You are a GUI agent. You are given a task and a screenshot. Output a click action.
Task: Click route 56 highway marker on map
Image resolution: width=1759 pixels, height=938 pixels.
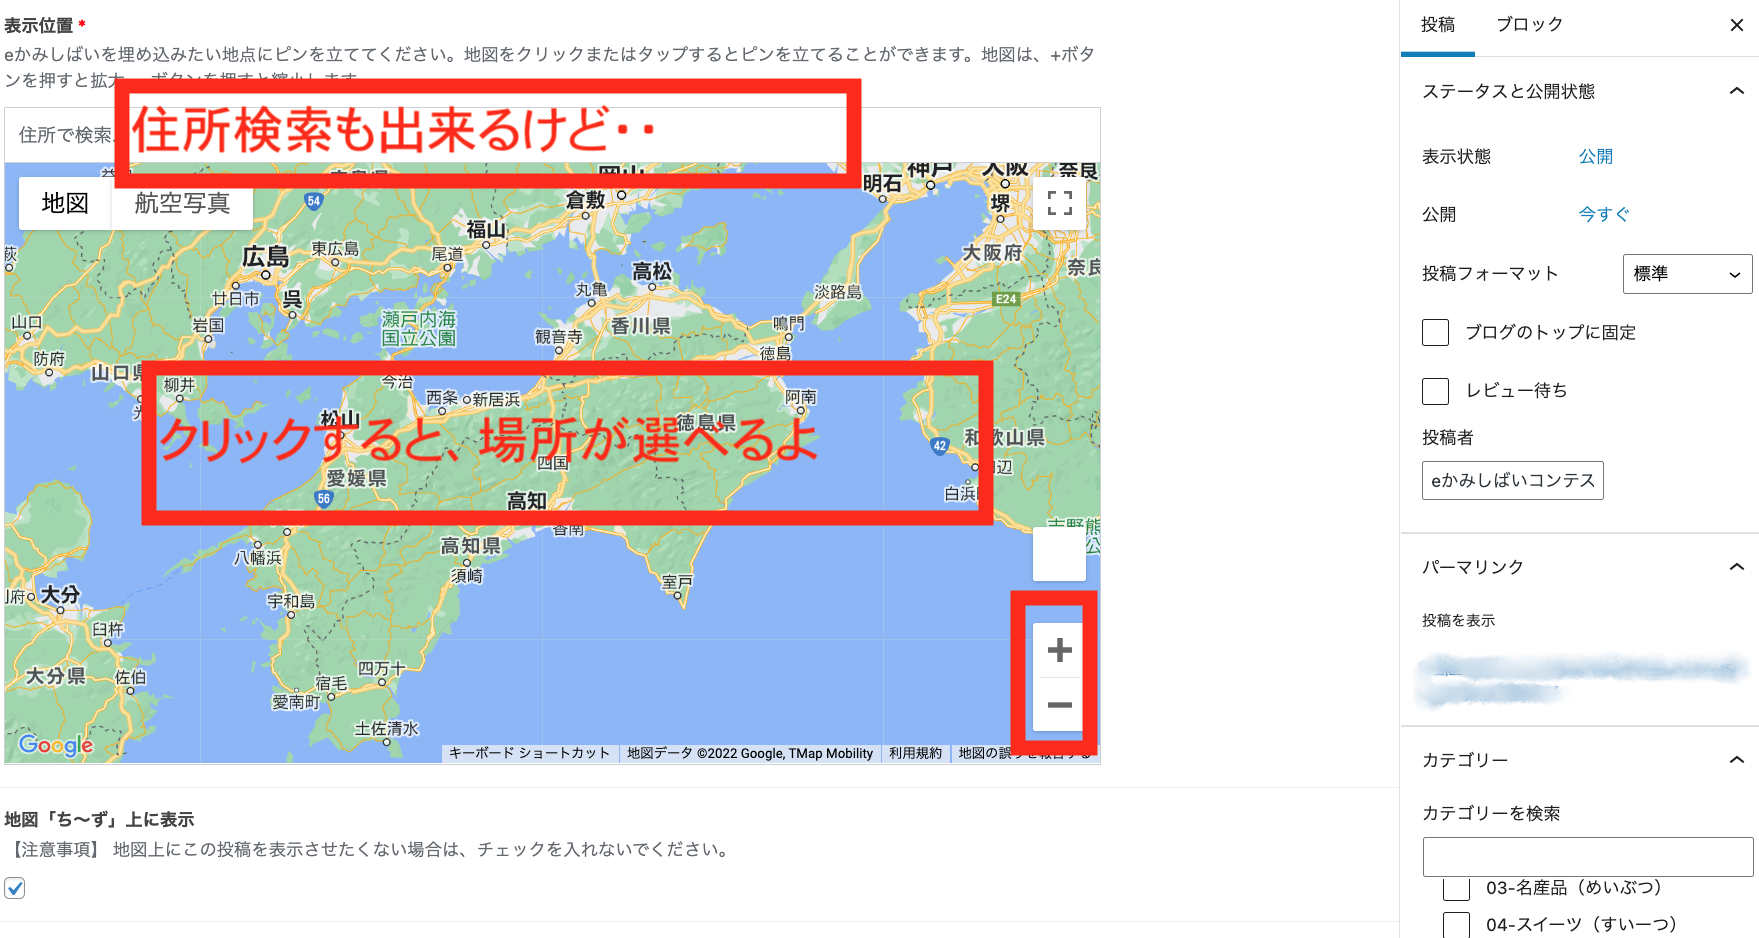tap(323, 498)
